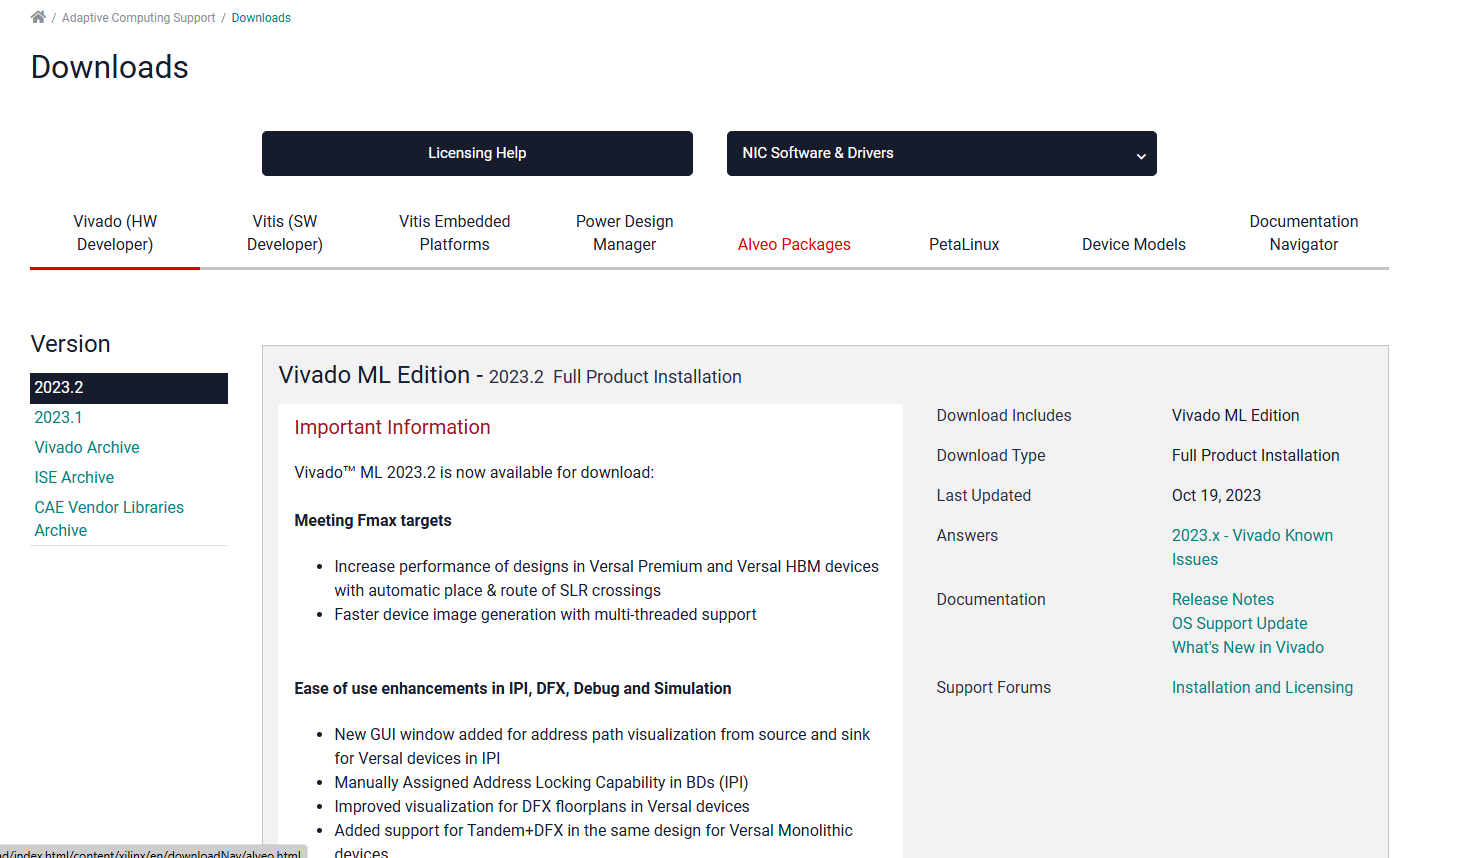Click the 'Download Type' label
Screen dimensions: 1462x858
(991, 455)
